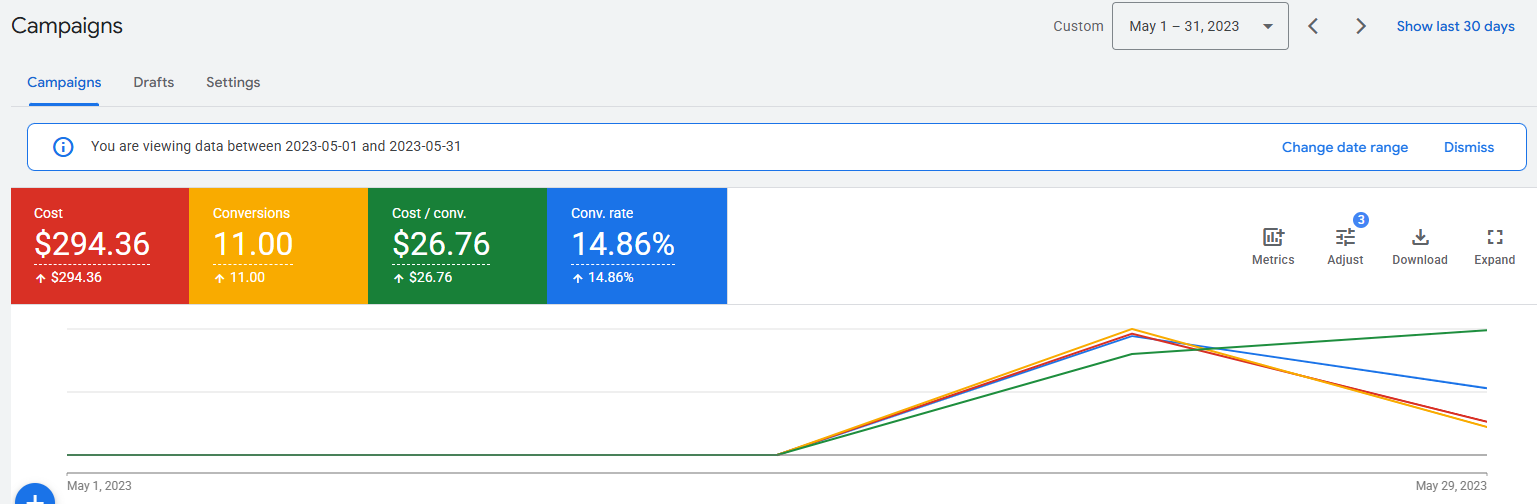Click the large 14.86% conversion rate value
Screen dimensions: 1537x504
tap(623, 244)
